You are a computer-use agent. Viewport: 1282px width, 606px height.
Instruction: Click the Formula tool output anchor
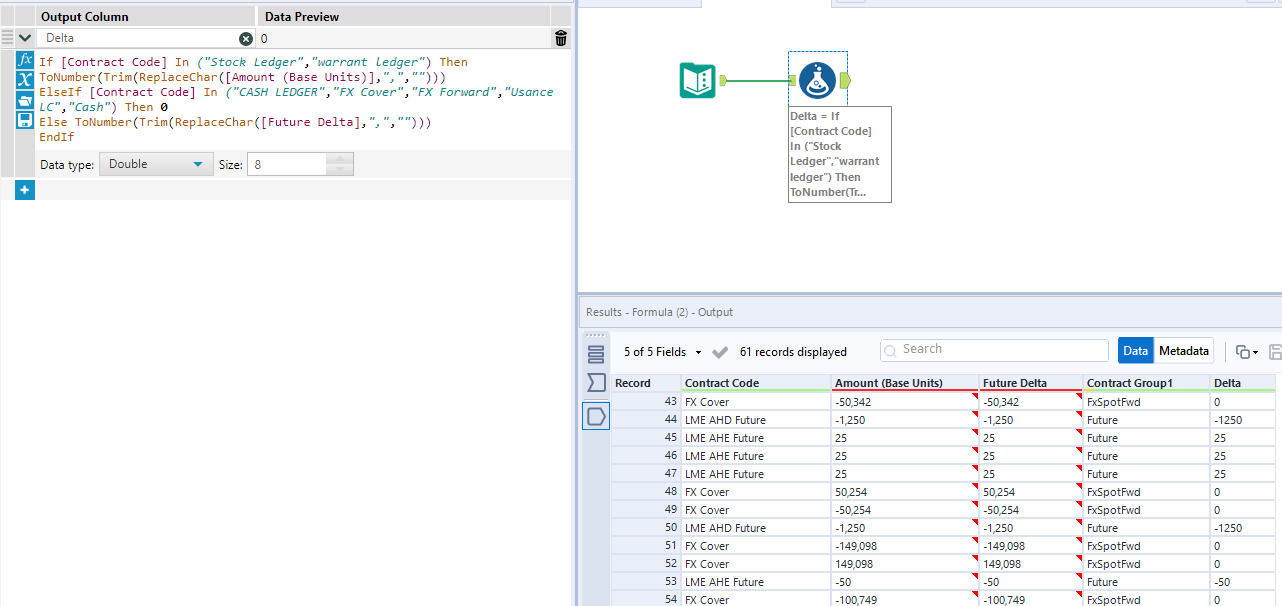tap(845, 80)
